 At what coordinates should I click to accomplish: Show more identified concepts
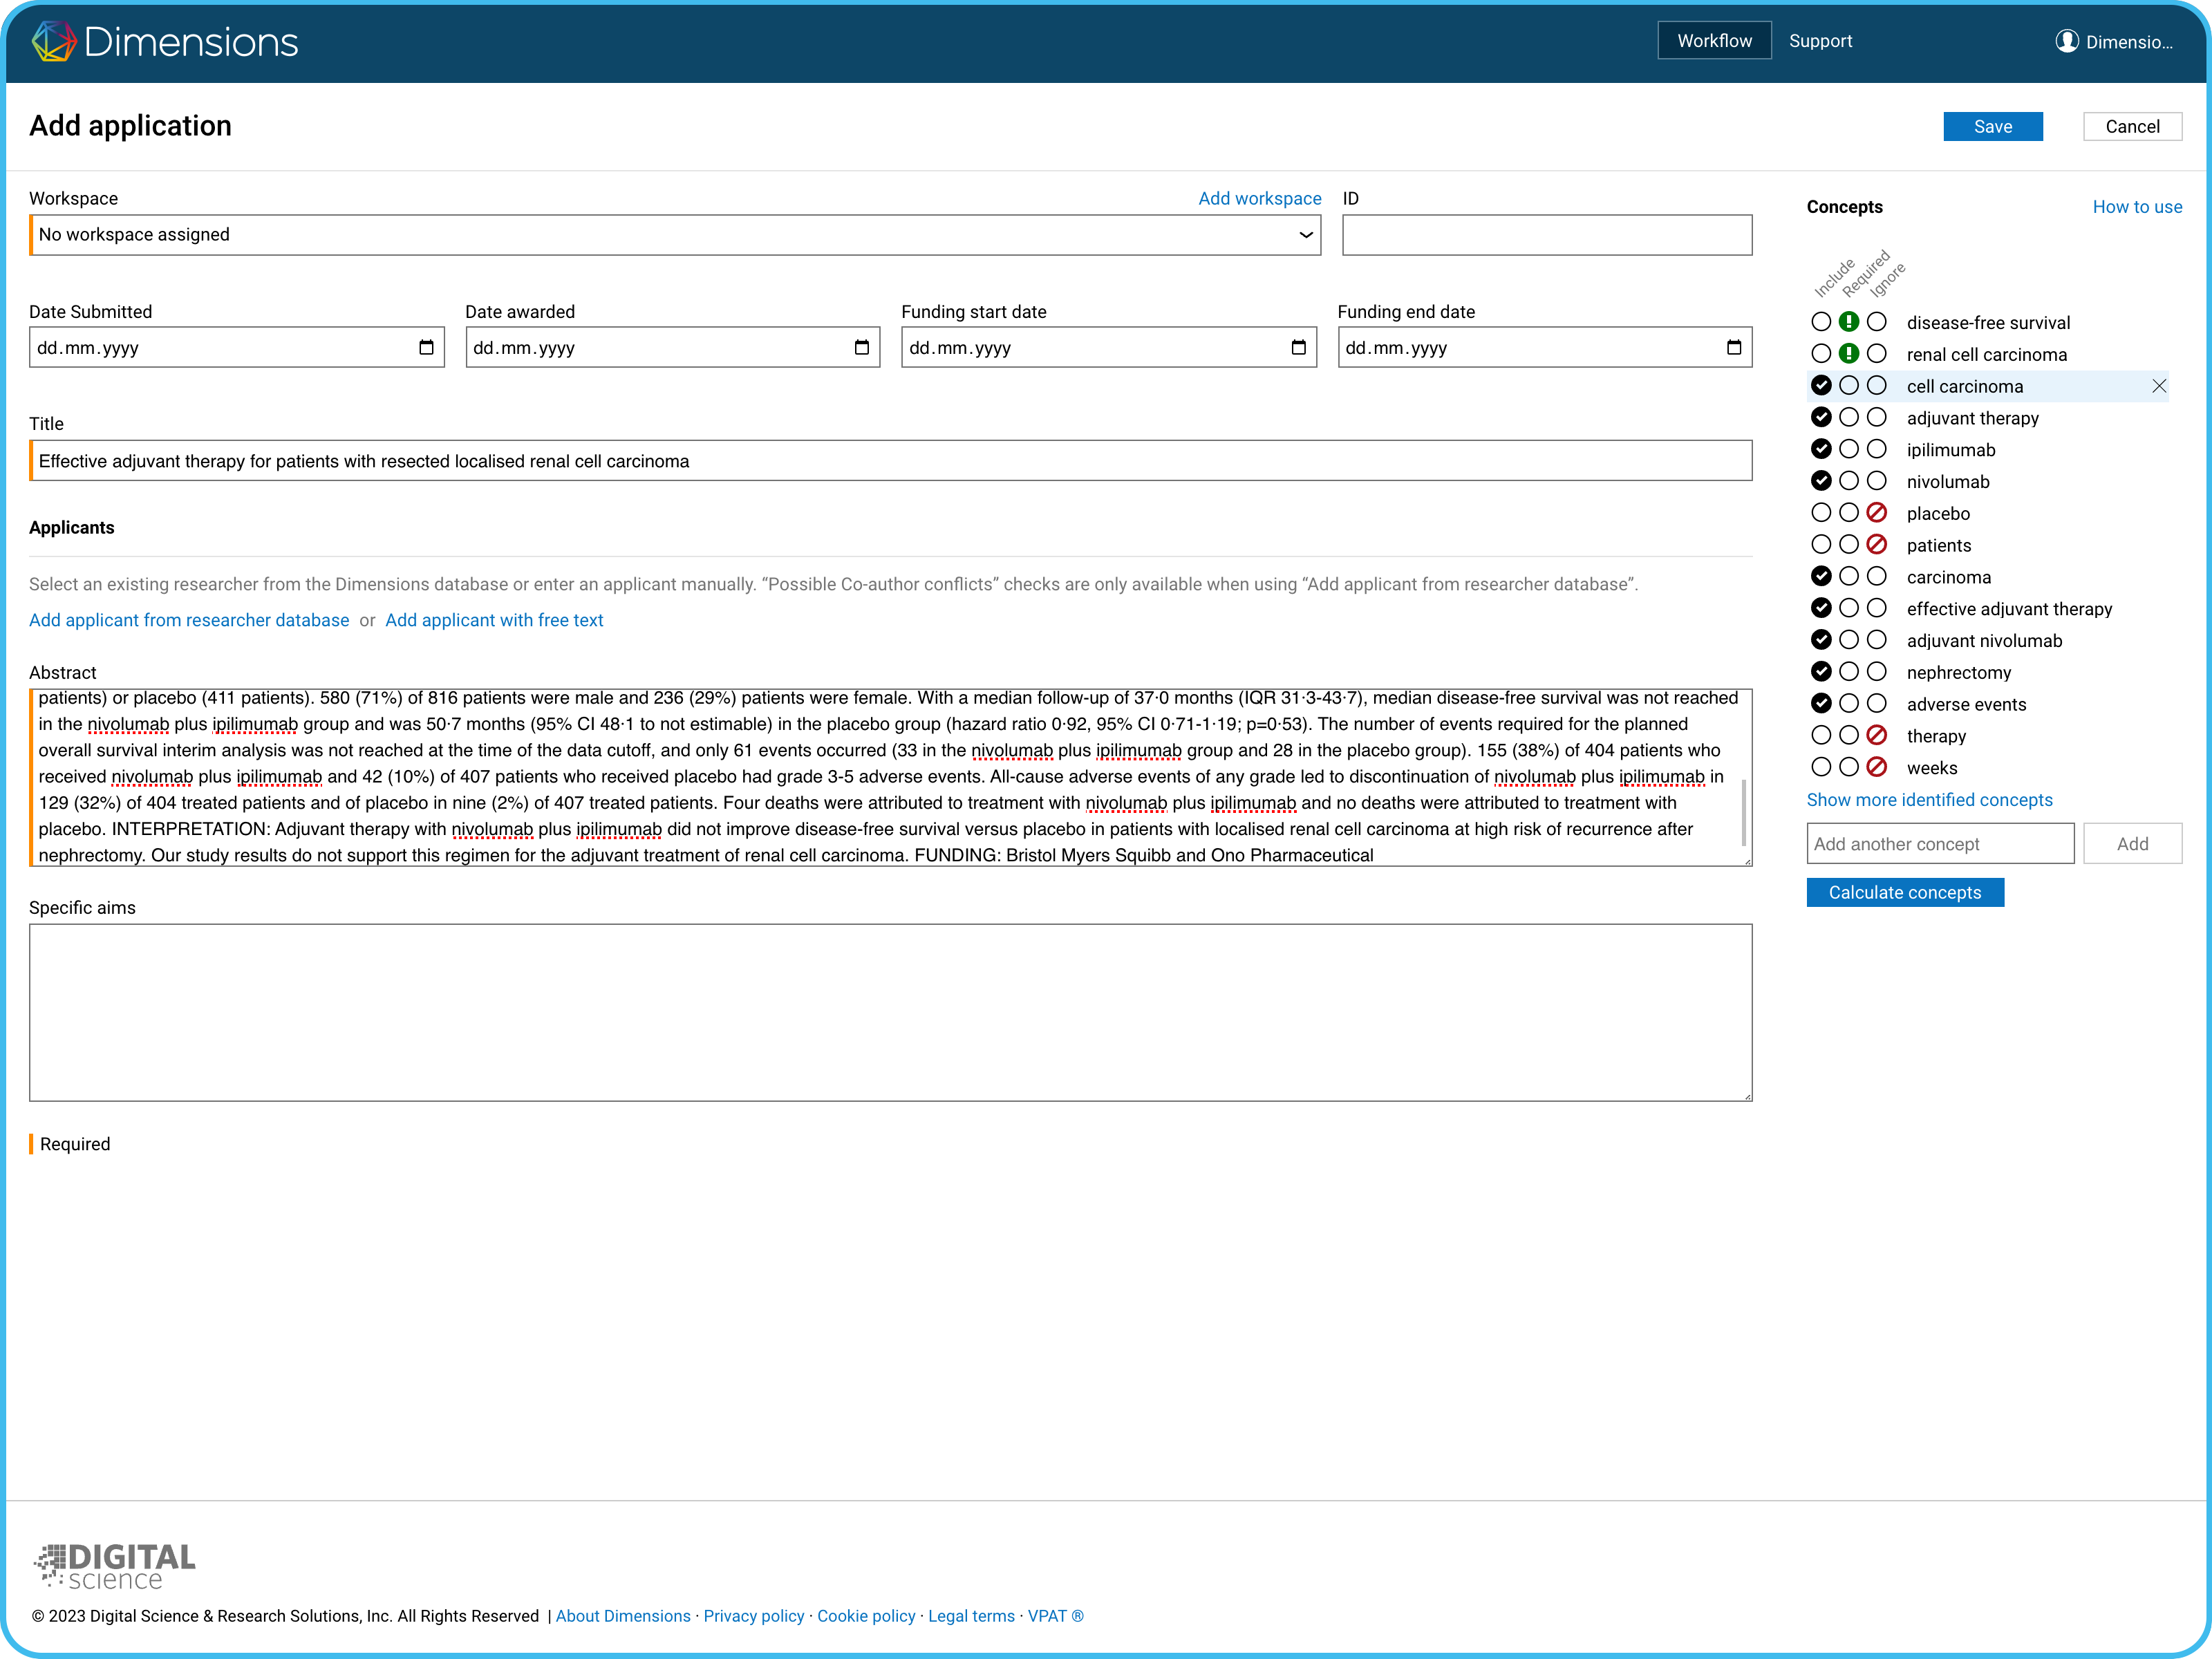click(1929, 800)
